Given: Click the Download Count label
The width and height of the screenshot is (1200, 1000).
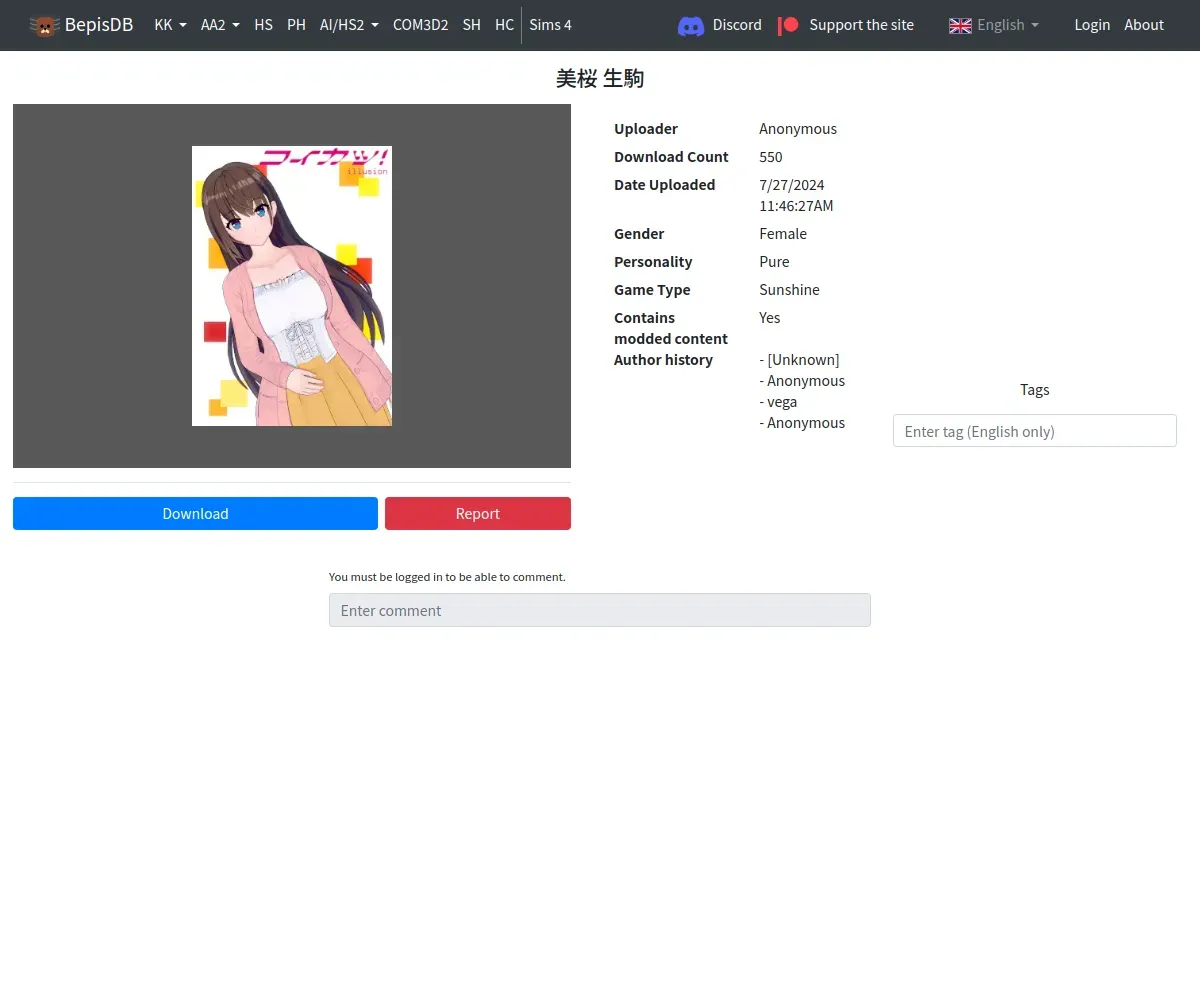Looking at the screenshot, I should (671, 157).
